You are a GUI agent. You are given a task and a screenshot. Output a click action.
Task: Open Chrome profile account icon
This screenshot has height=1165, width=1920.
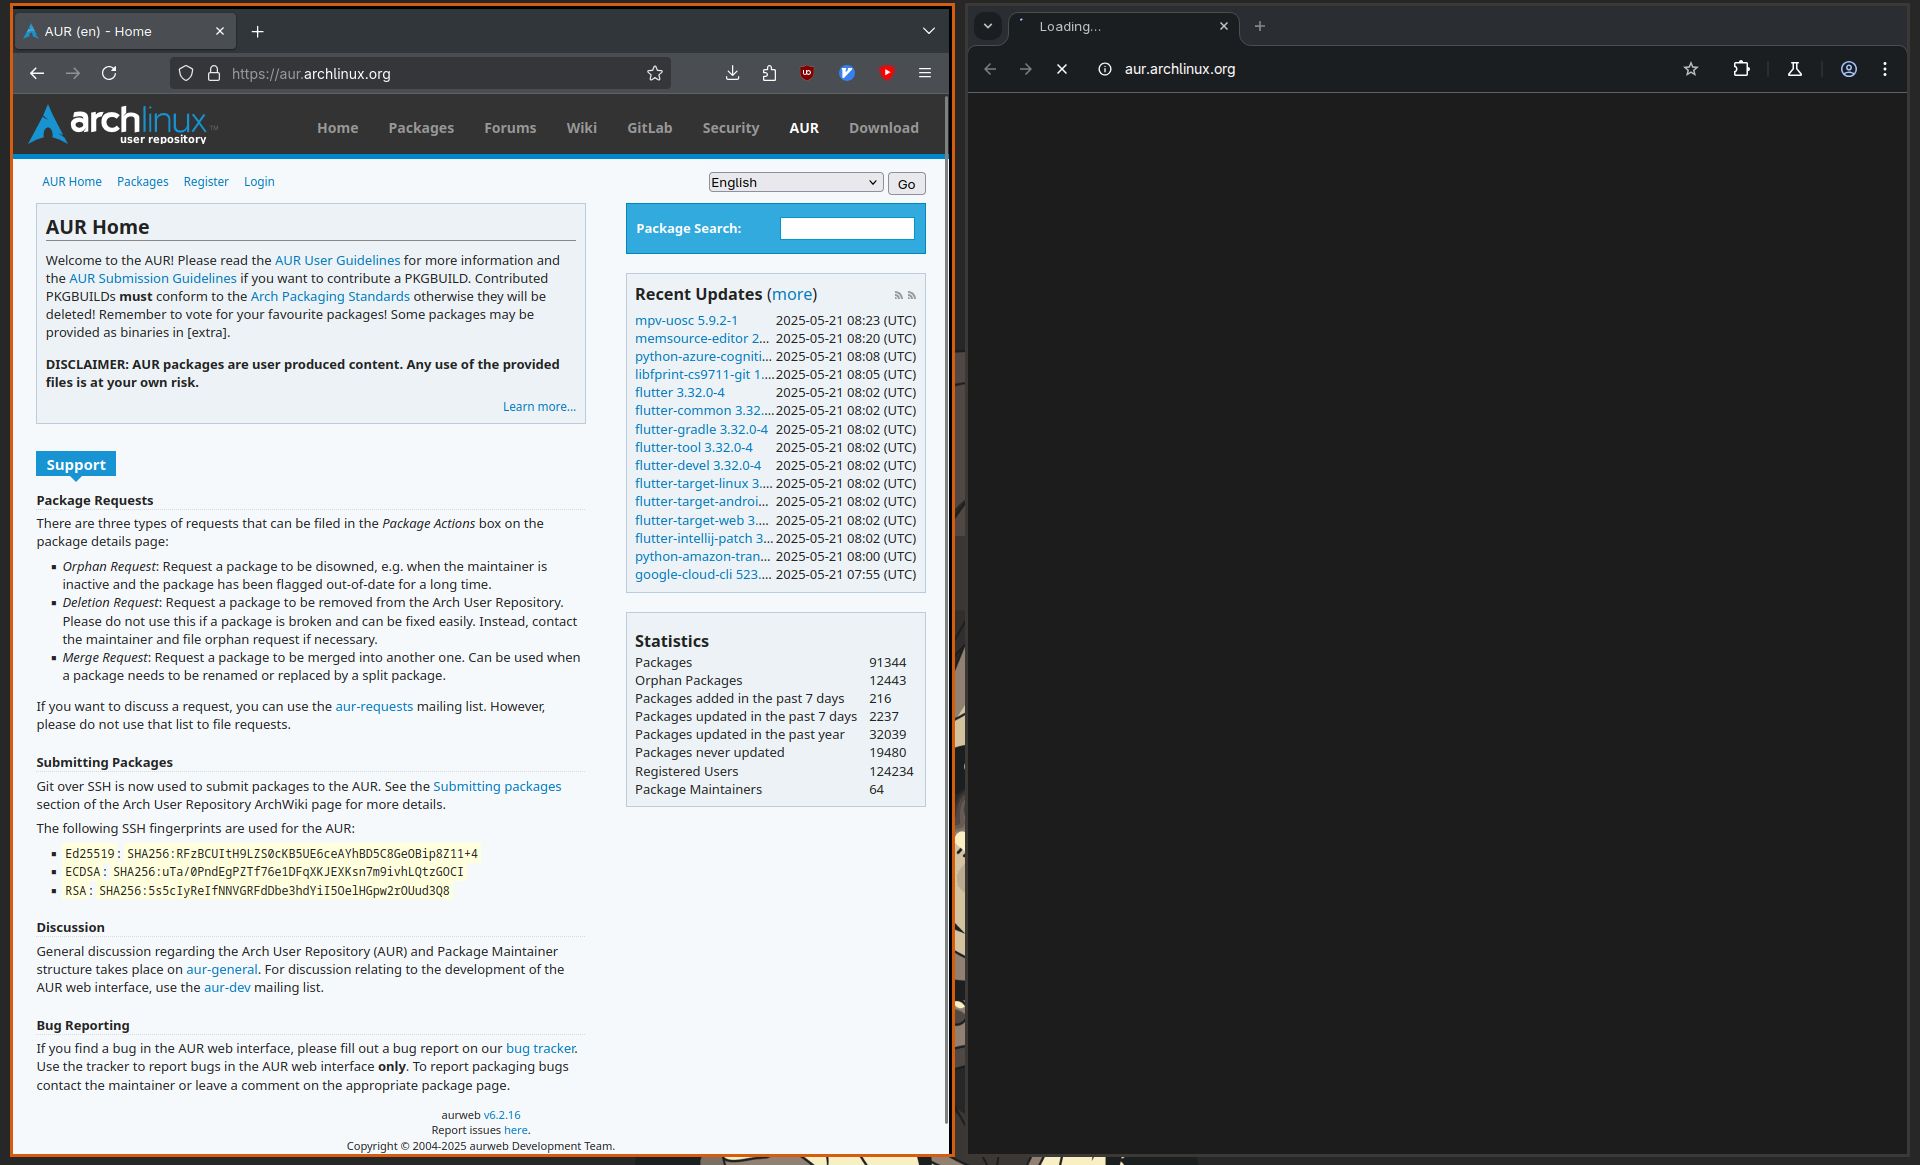pyautogui.click(x=1849, y=69)
